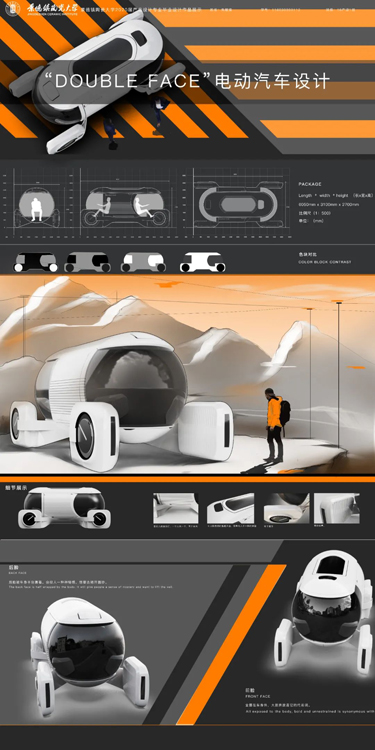Open the first detail thumbnail
The width and height of the screenshot is (375, 750).
pyautogui.click(x=176, y=508)
